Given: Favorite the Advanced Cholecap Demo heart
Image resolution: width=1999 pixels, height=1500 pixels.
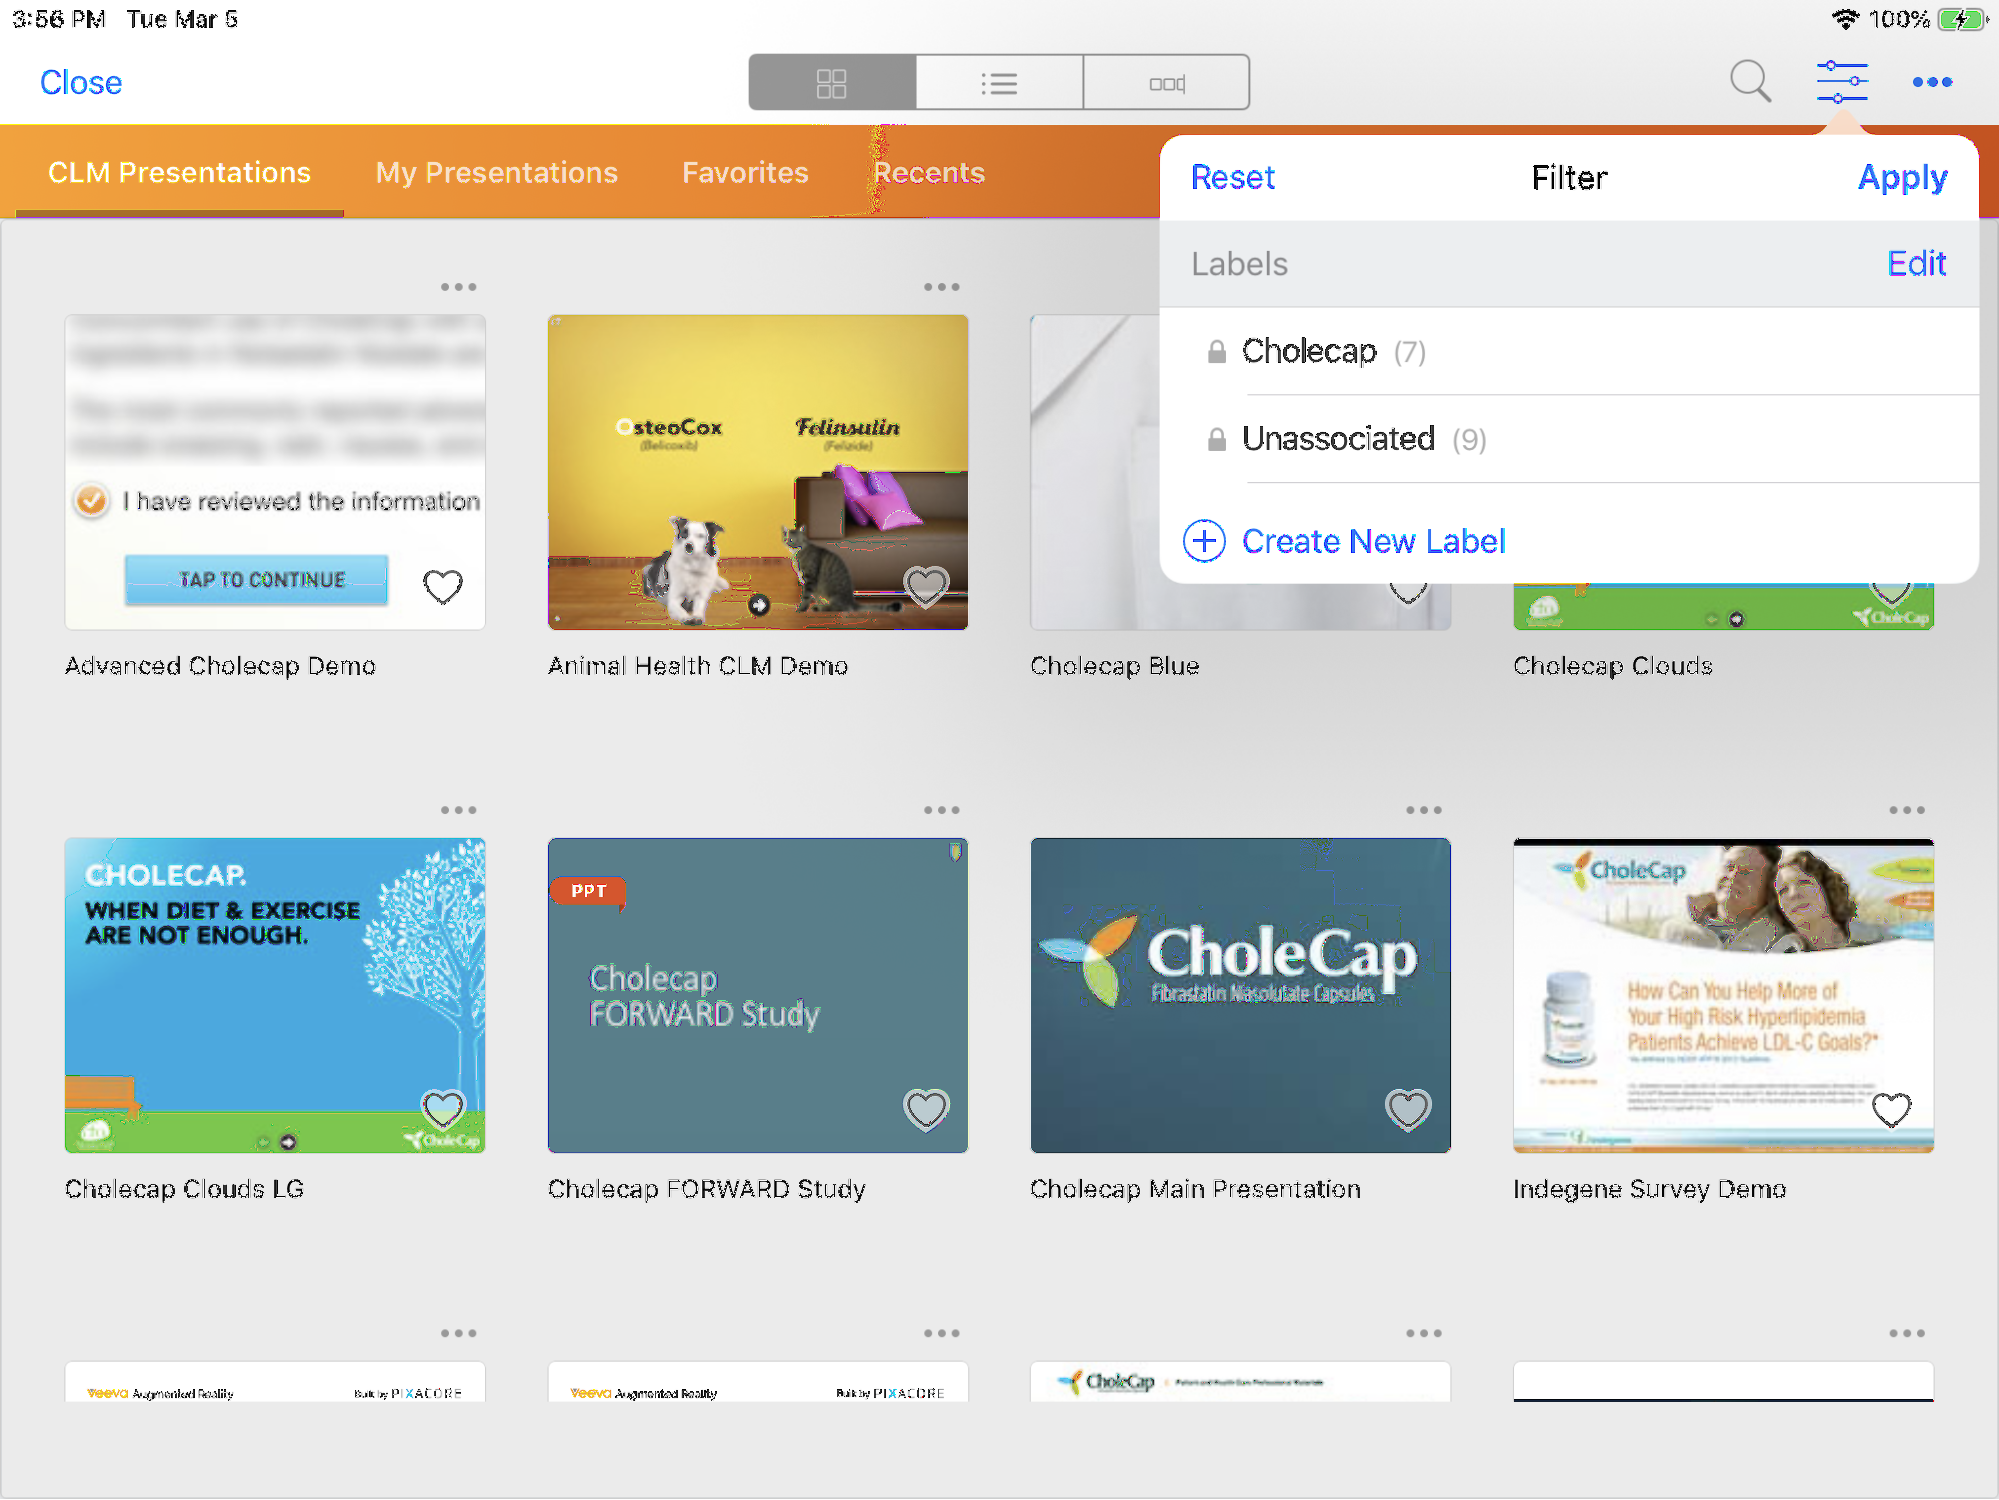Looking at the screenshot, I should tap(442, 587).
